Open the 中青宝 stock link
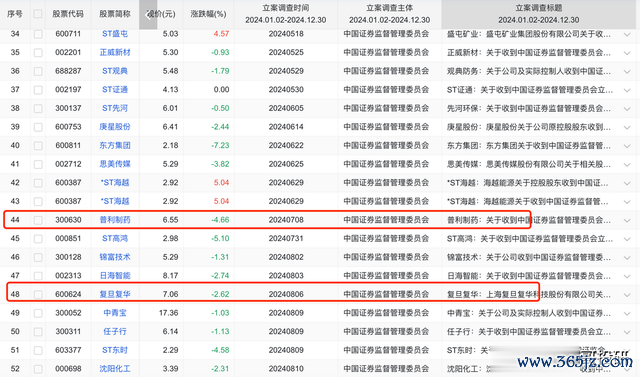The height and width of the screenshot is (377, 640). [x=115, y=313]
